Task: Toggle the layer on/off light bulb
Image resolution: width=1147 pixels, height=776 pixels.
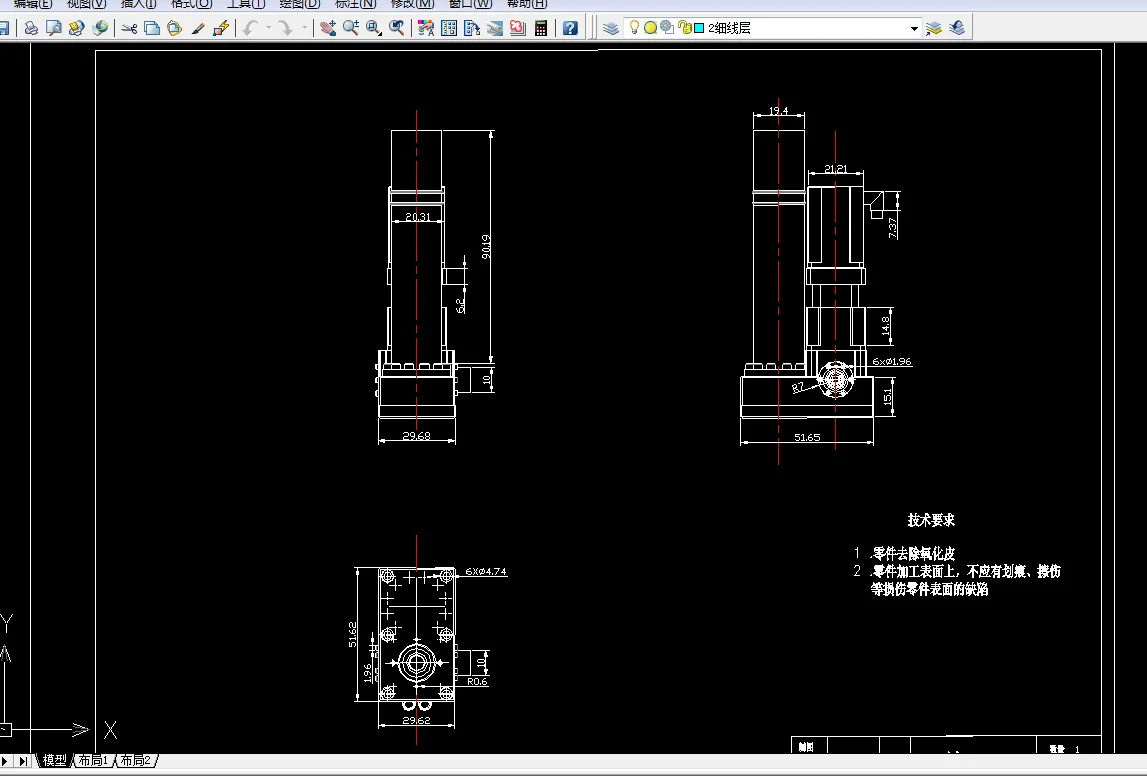Action: [634, 28]
